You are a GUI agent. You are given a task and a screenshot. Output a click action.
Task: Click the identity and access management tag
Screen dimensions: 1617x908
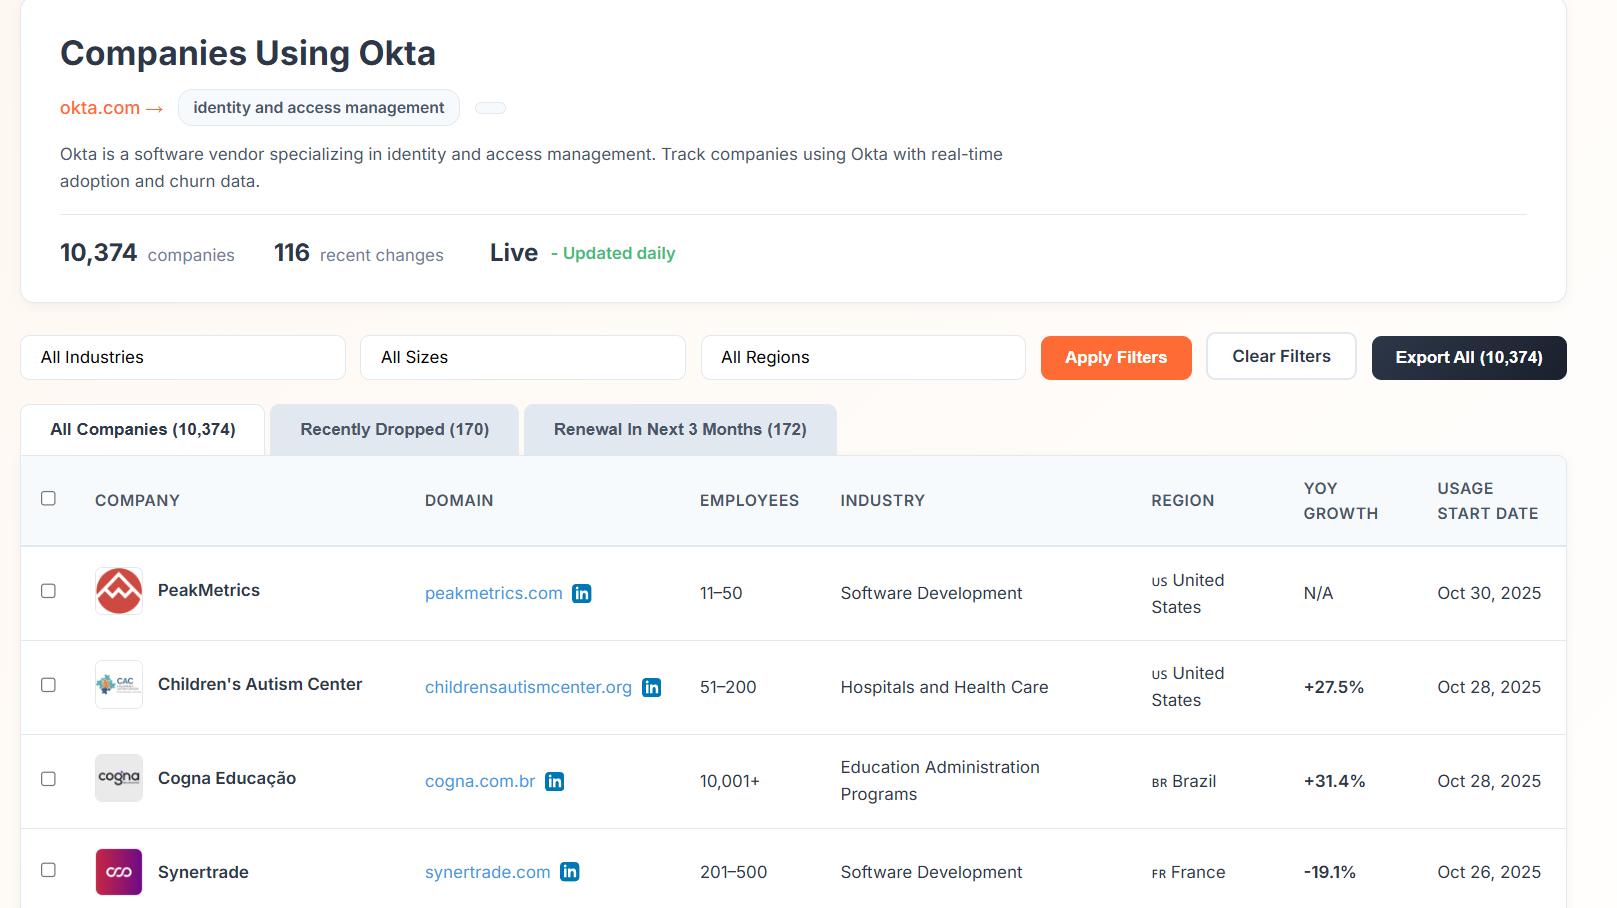318,108
